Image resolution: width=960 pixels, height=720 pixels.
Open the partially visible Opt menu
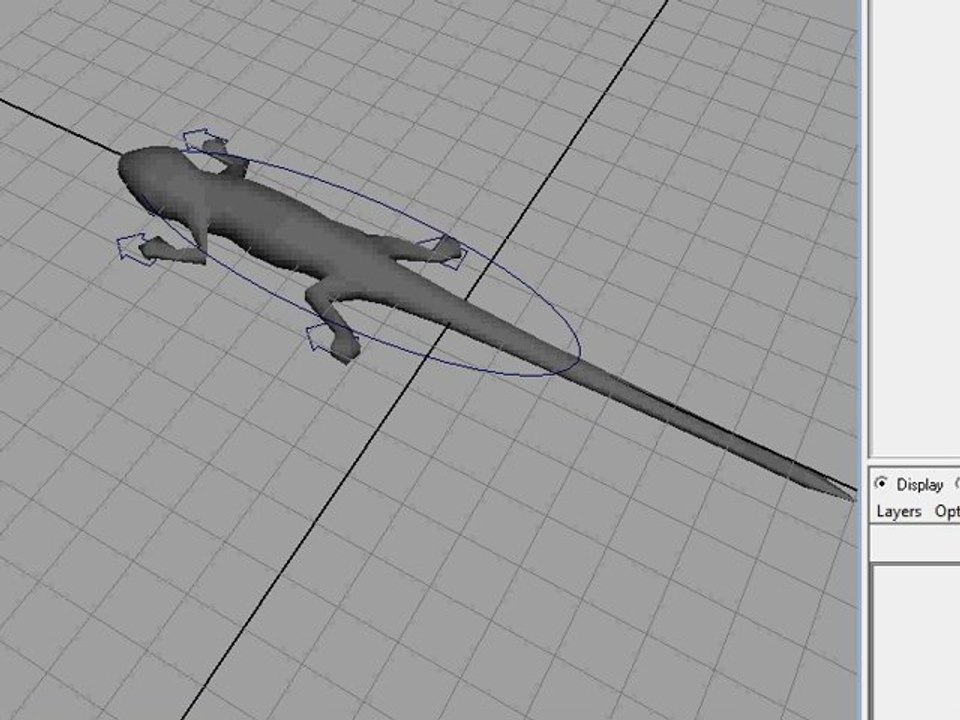[x=947, y=511]
